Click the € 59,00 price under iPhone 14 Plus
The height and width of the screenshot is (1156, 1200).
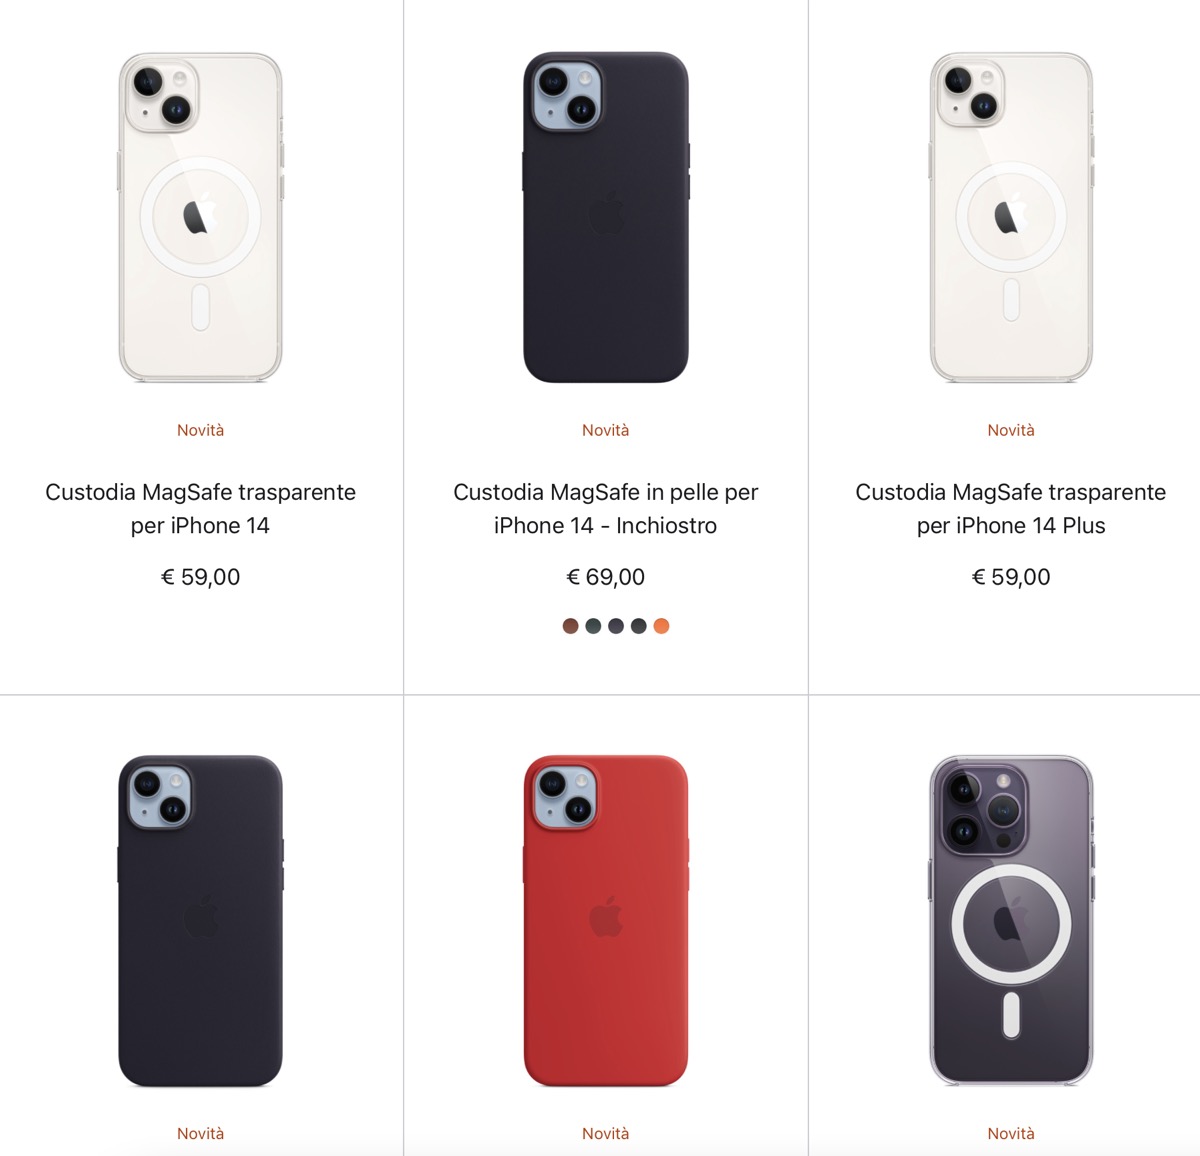click(x=1011, y=577)
